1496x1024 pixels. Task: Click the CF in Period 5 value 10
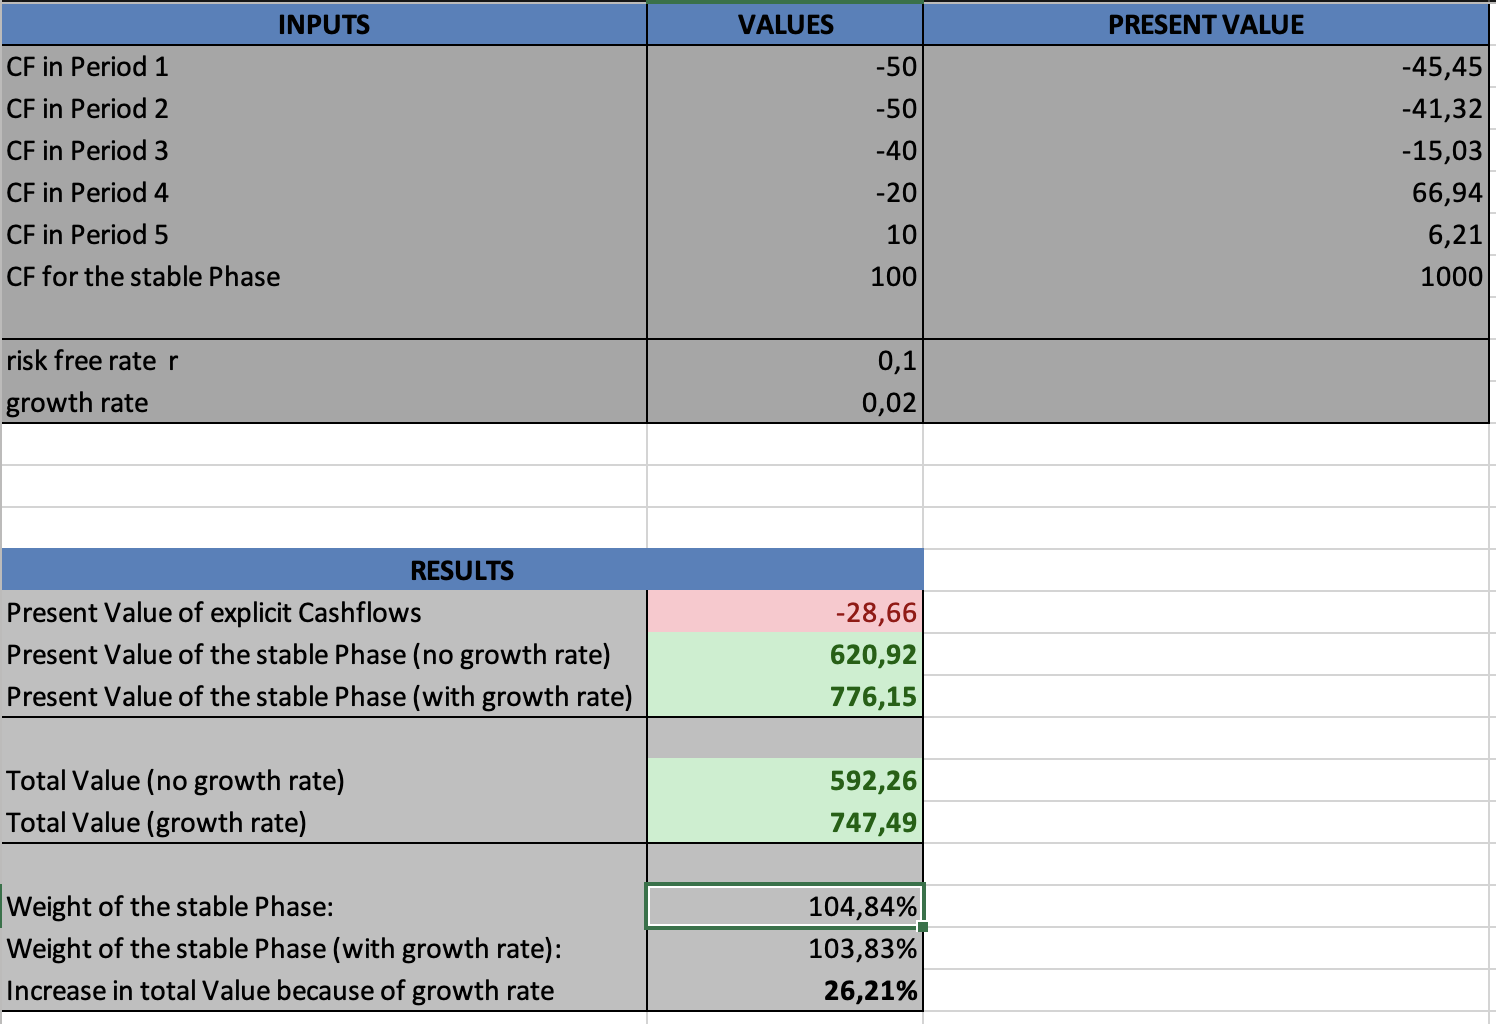785,235
